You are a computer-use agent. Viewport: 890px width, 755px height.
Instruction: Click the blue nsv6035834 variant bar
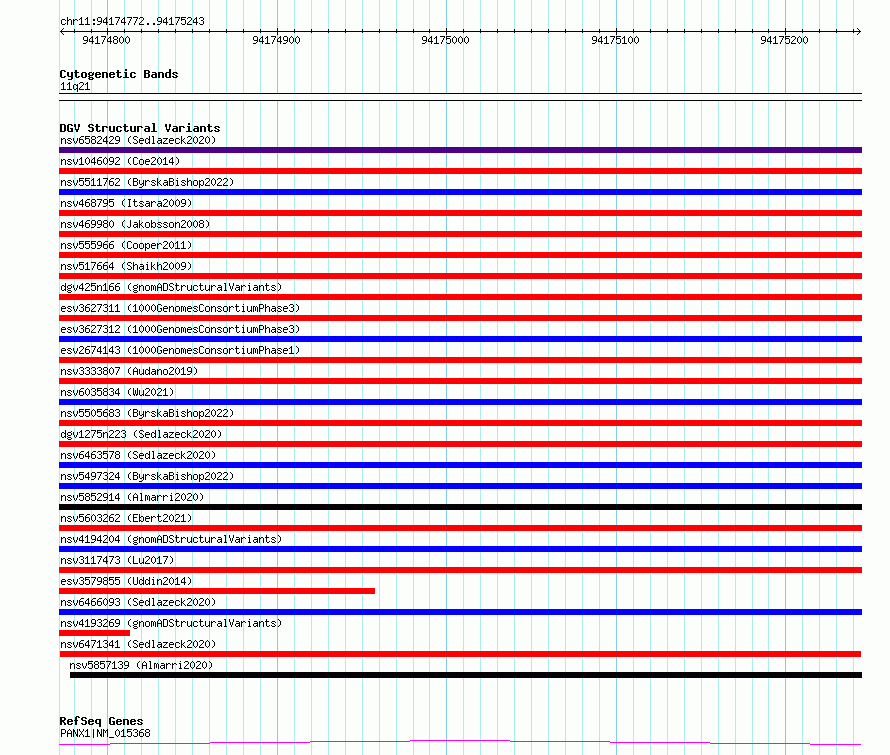click(x=460, y=402)
